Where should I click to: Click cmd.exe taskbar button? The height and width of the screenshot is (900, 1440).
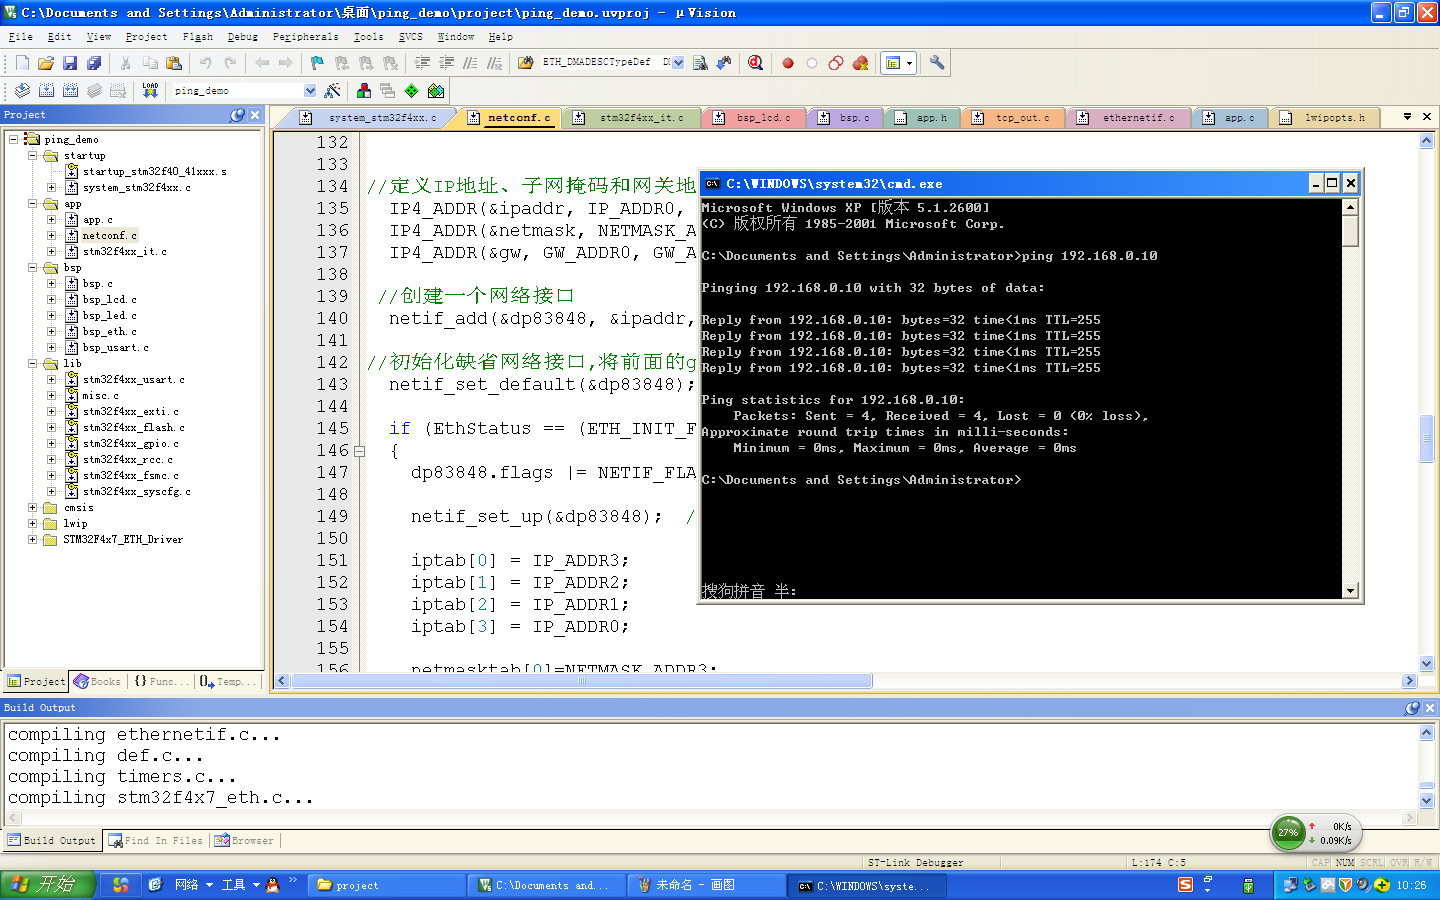pos(866,885)
